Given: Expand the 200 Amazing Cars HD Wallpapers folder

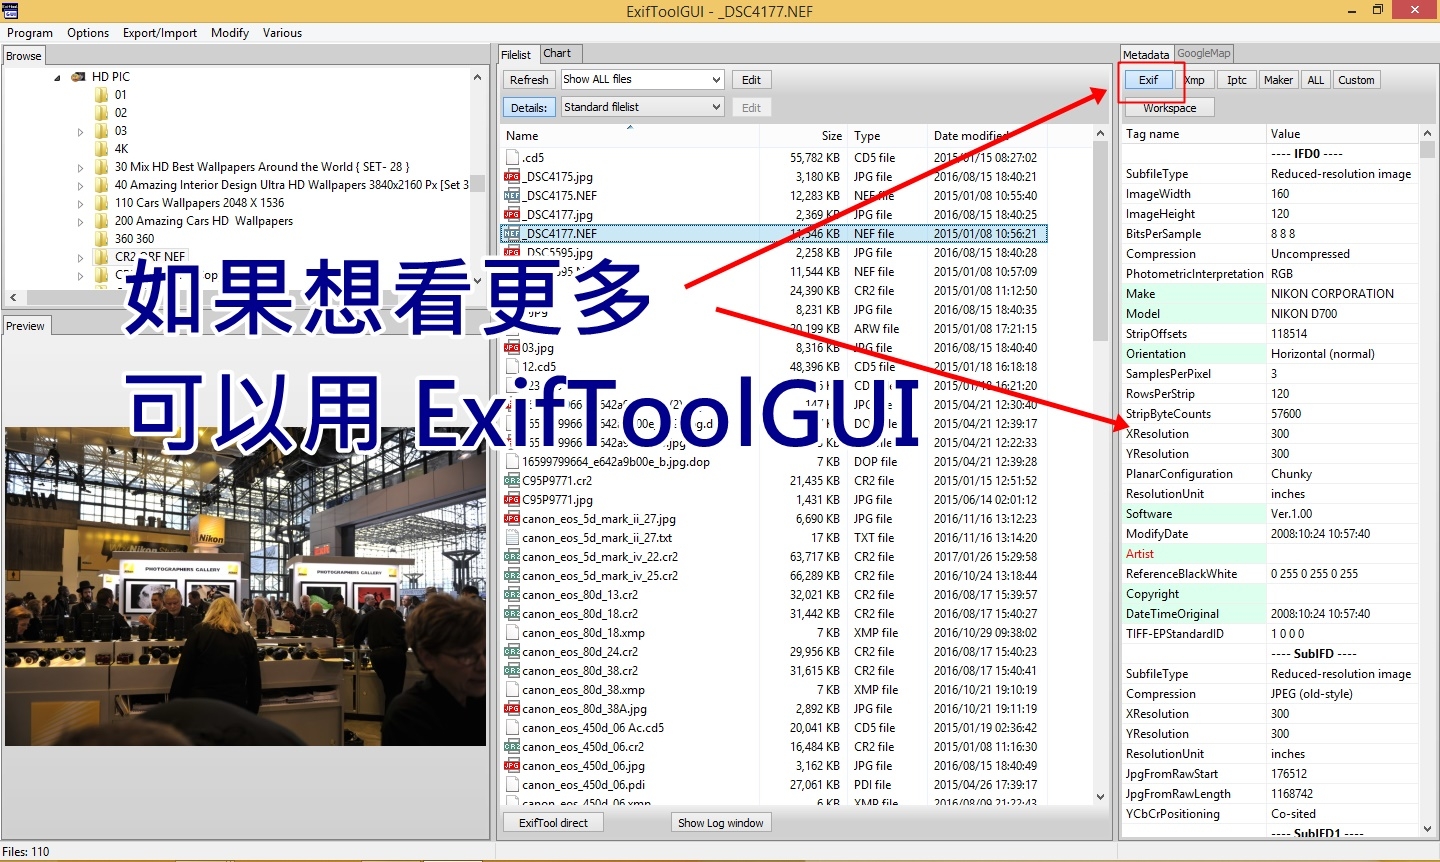Looking at the screenshot, I should coord(80,221).
